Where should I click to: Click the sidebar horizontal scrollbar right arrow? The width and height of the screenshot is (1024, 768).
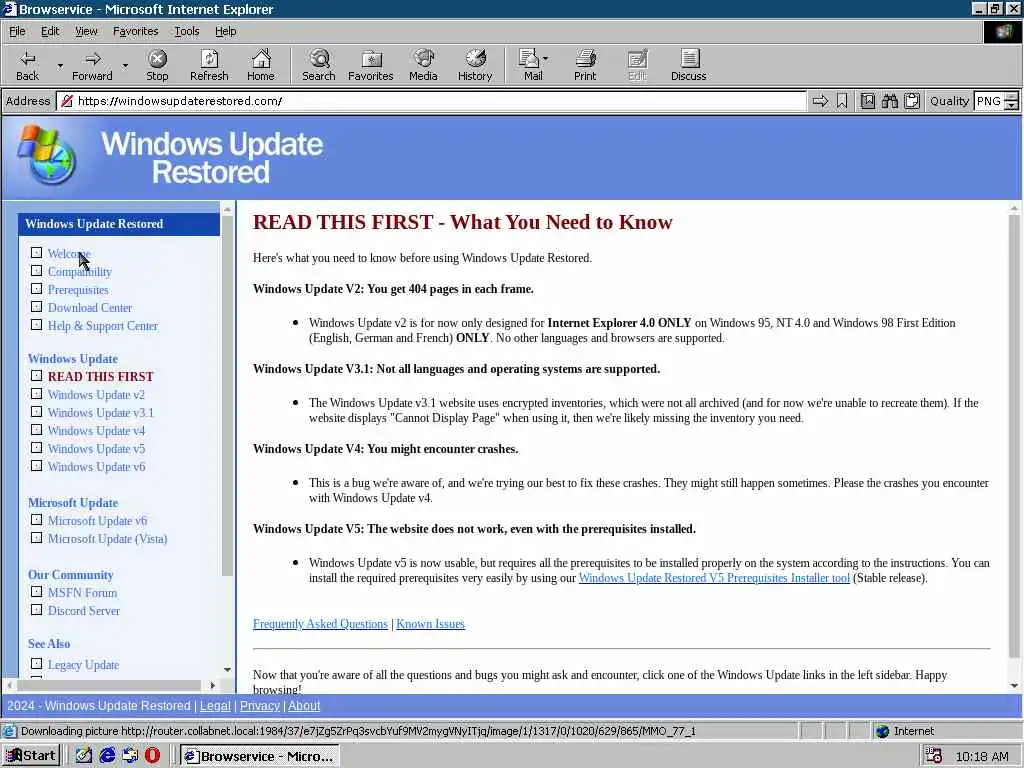point(213,686)
